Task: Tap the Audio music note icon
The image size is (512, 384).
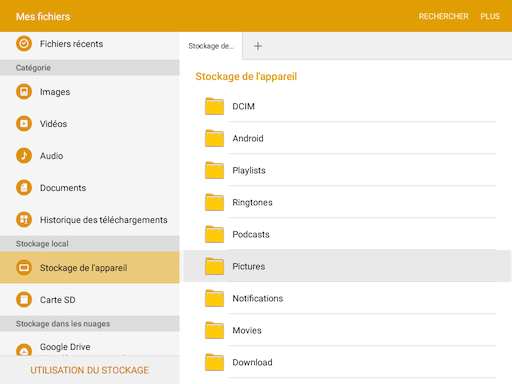Action: pyautogui.click(x=24, y=156)
